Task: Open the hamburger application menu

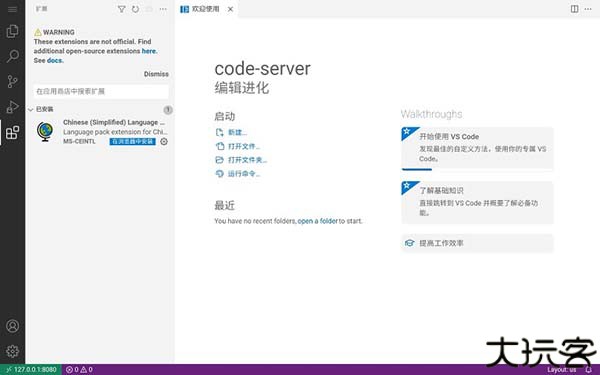Action: coord(12,9)
